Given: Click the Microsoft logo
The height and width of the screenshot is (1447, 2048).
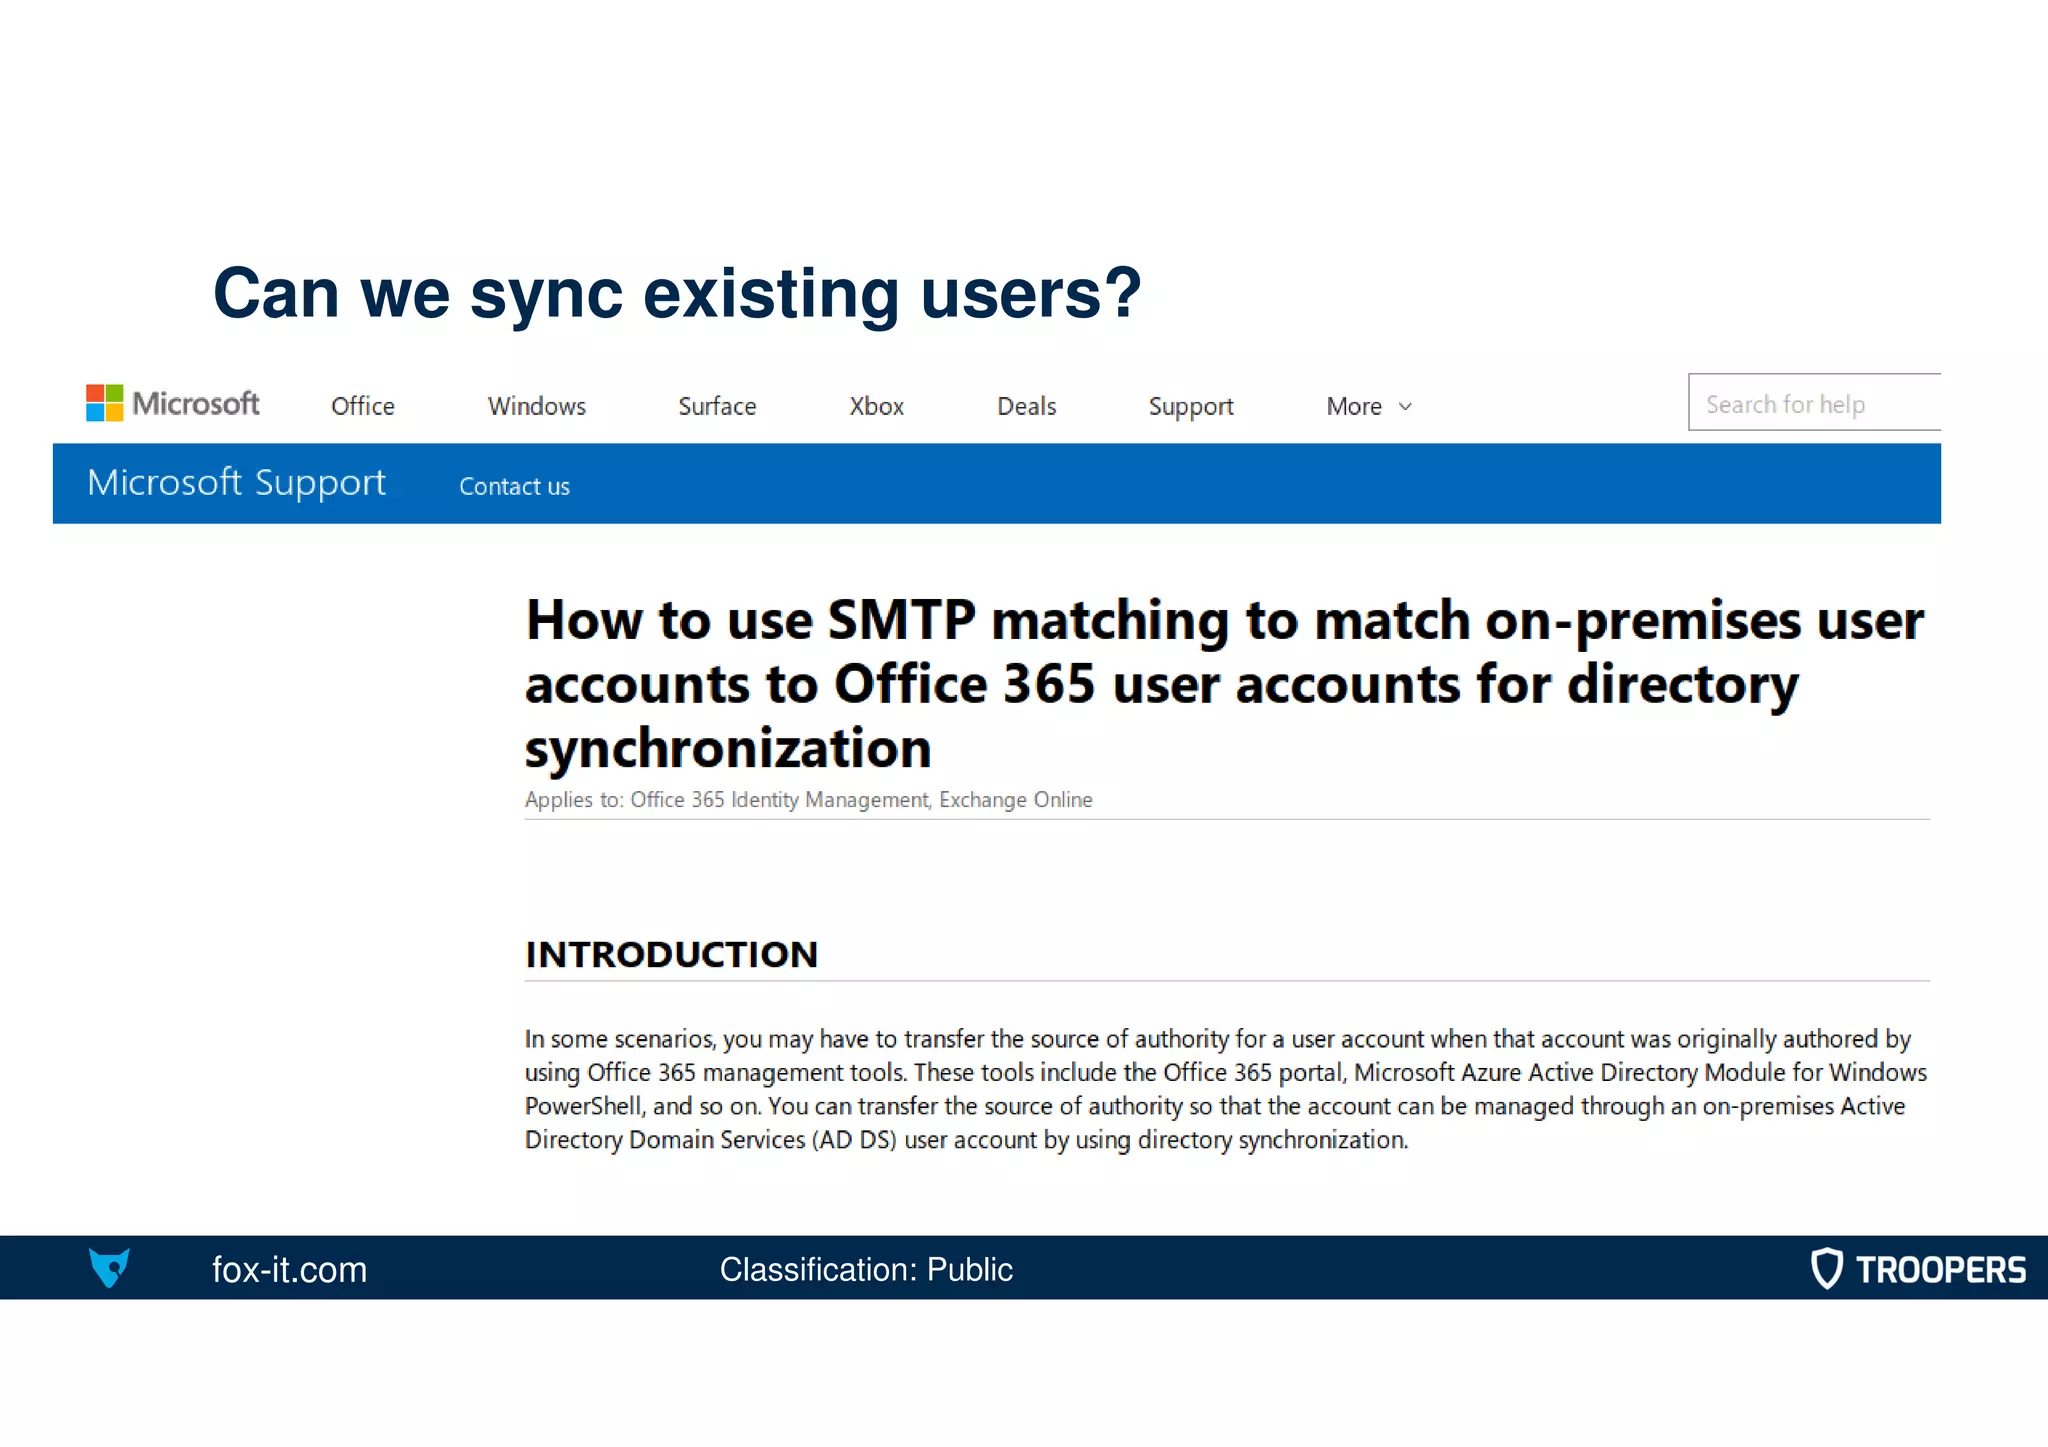Looking at the screenshot, I should [x=172, y=403].
